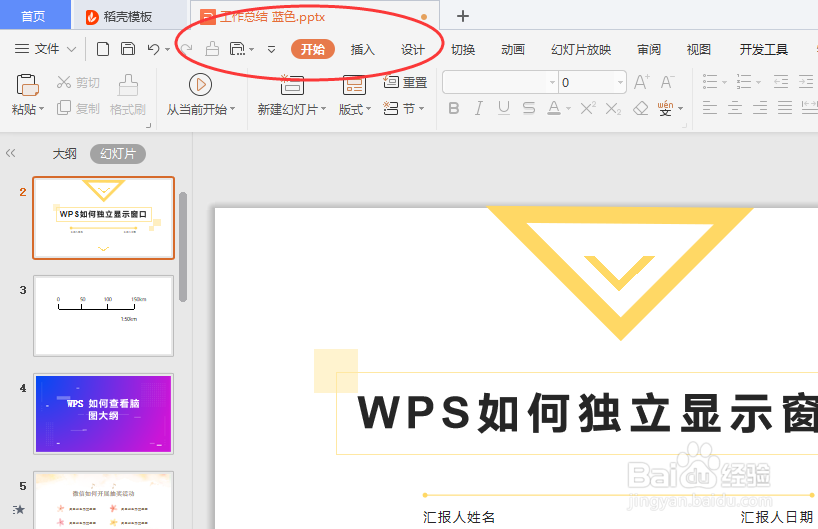The image size is (818, 529).
Task: Add a new document tab with +
Action: tap(463, 16)
